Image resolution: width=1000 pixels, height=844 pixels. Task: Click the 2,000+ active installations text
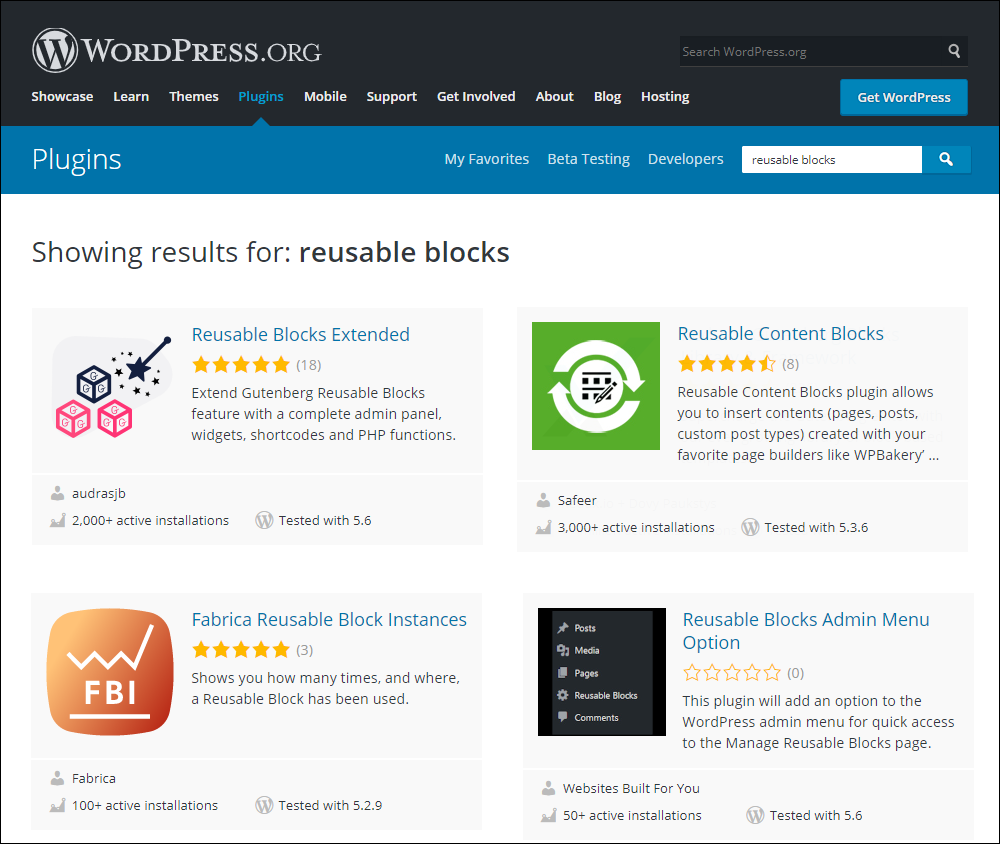pos(151,521)
